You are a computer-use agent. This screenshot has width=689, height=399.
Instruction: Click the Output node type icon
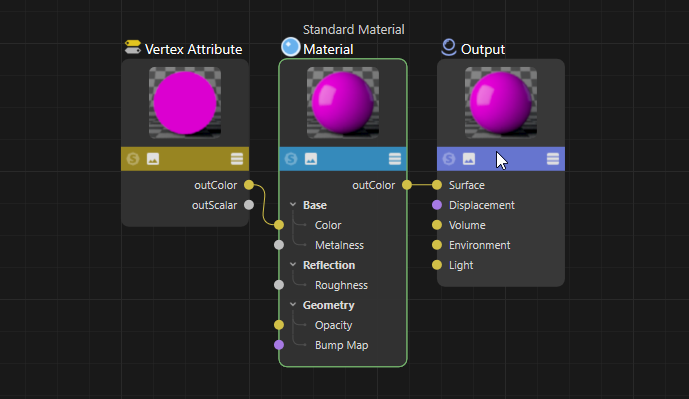(449, 47)
